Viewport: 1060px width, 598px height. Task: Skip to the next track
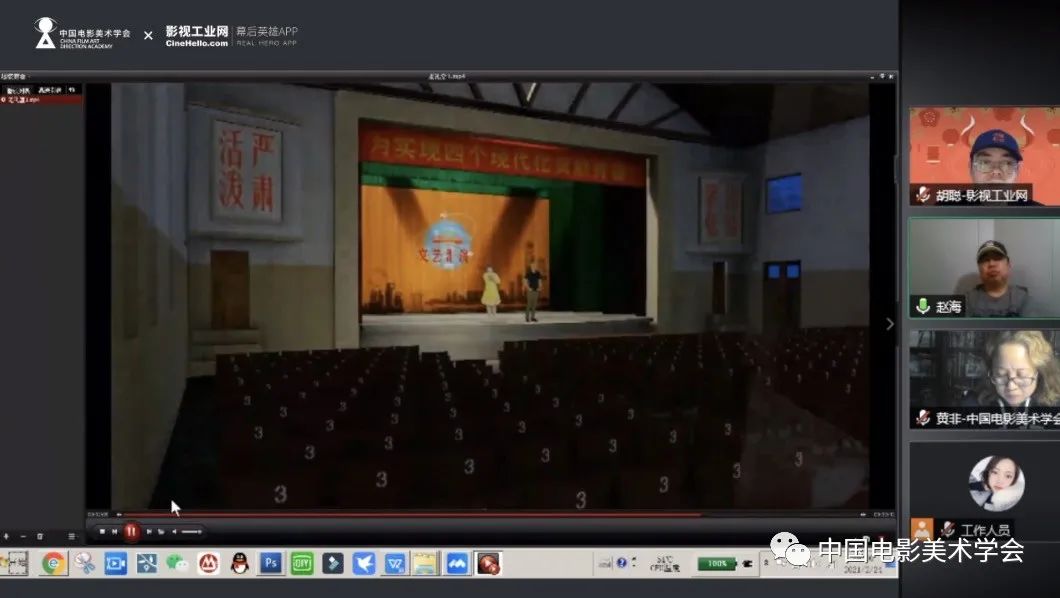pos(149,532)
